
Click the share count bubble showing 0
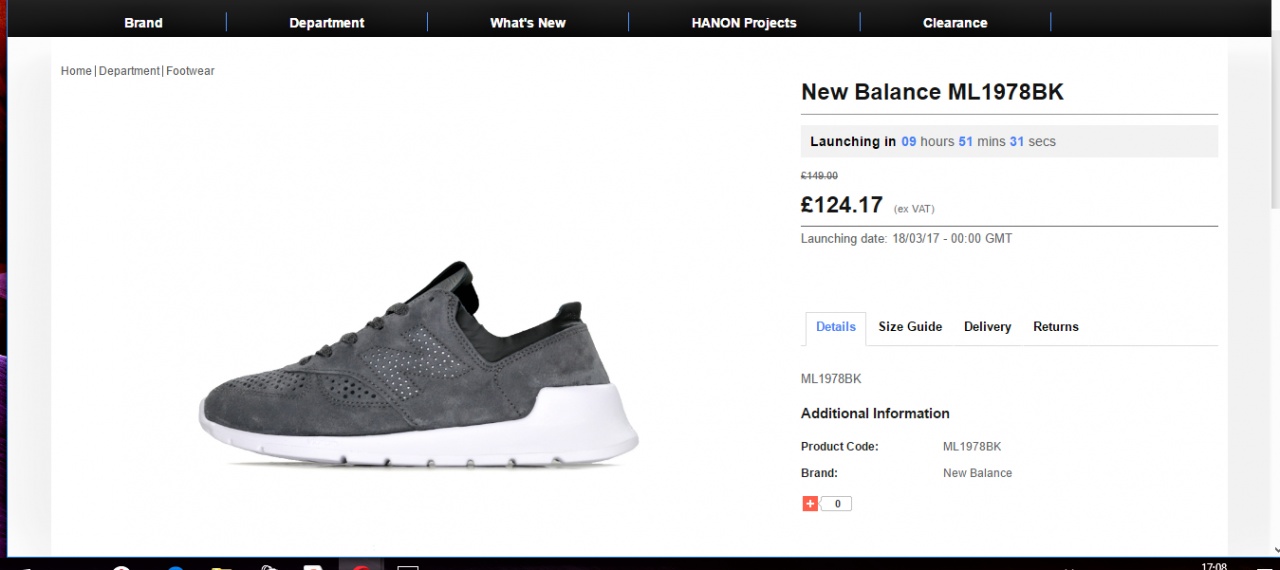tap(837, 504)
